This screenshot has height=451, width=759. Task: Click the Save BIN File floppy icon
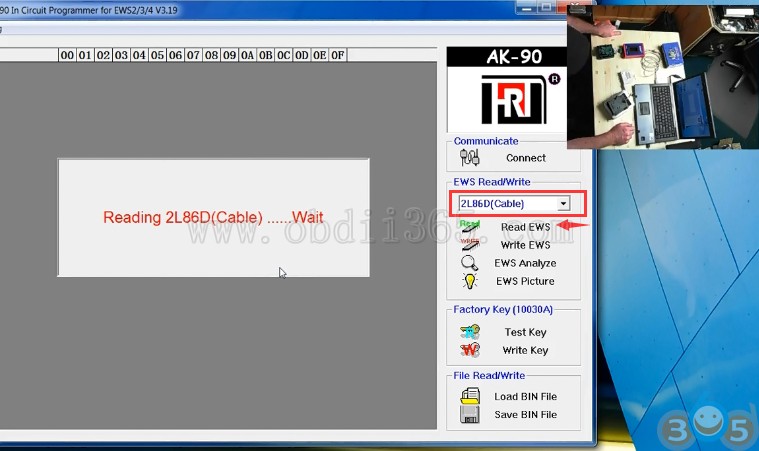pos(470,414)
